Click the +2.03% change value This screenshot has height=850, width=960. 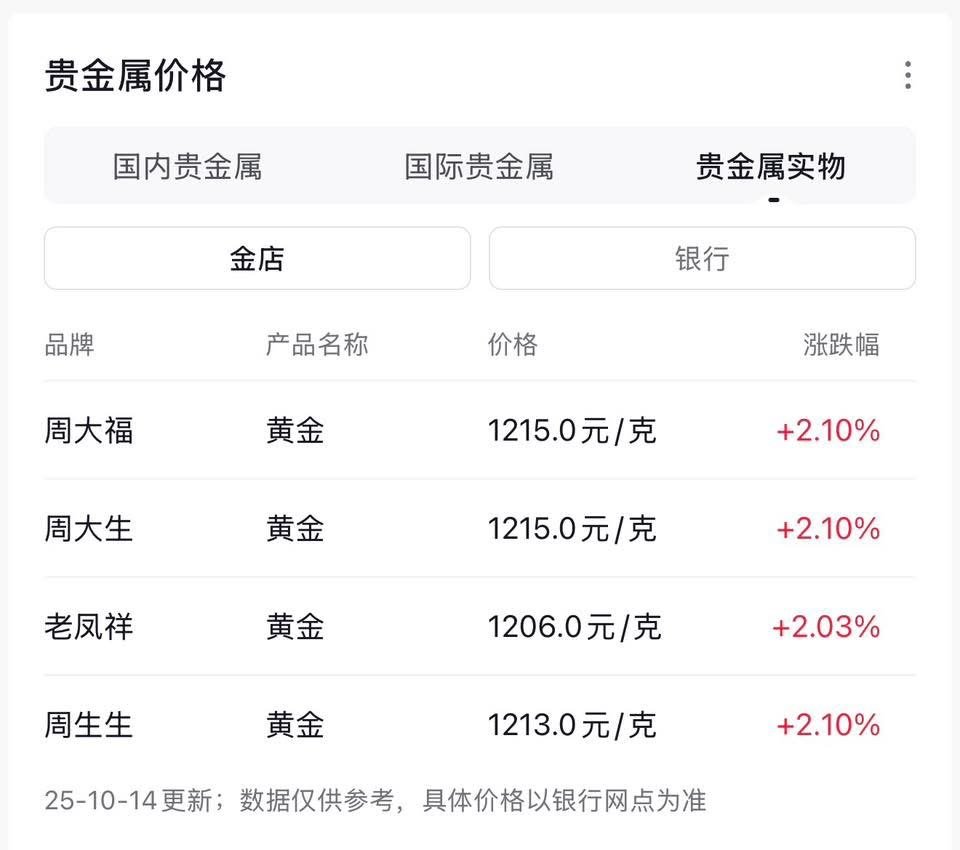point(826,627)
